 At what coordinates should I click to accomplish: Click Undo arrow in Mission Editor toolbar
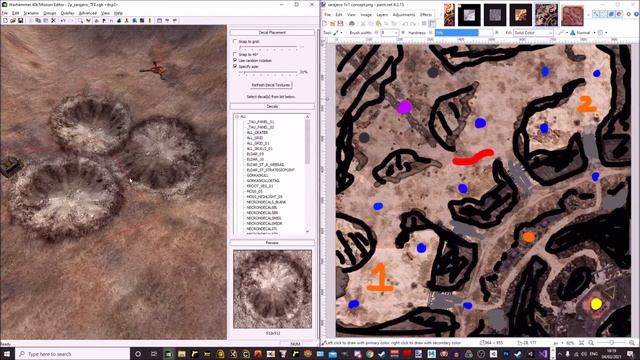[x=63, y=20]
